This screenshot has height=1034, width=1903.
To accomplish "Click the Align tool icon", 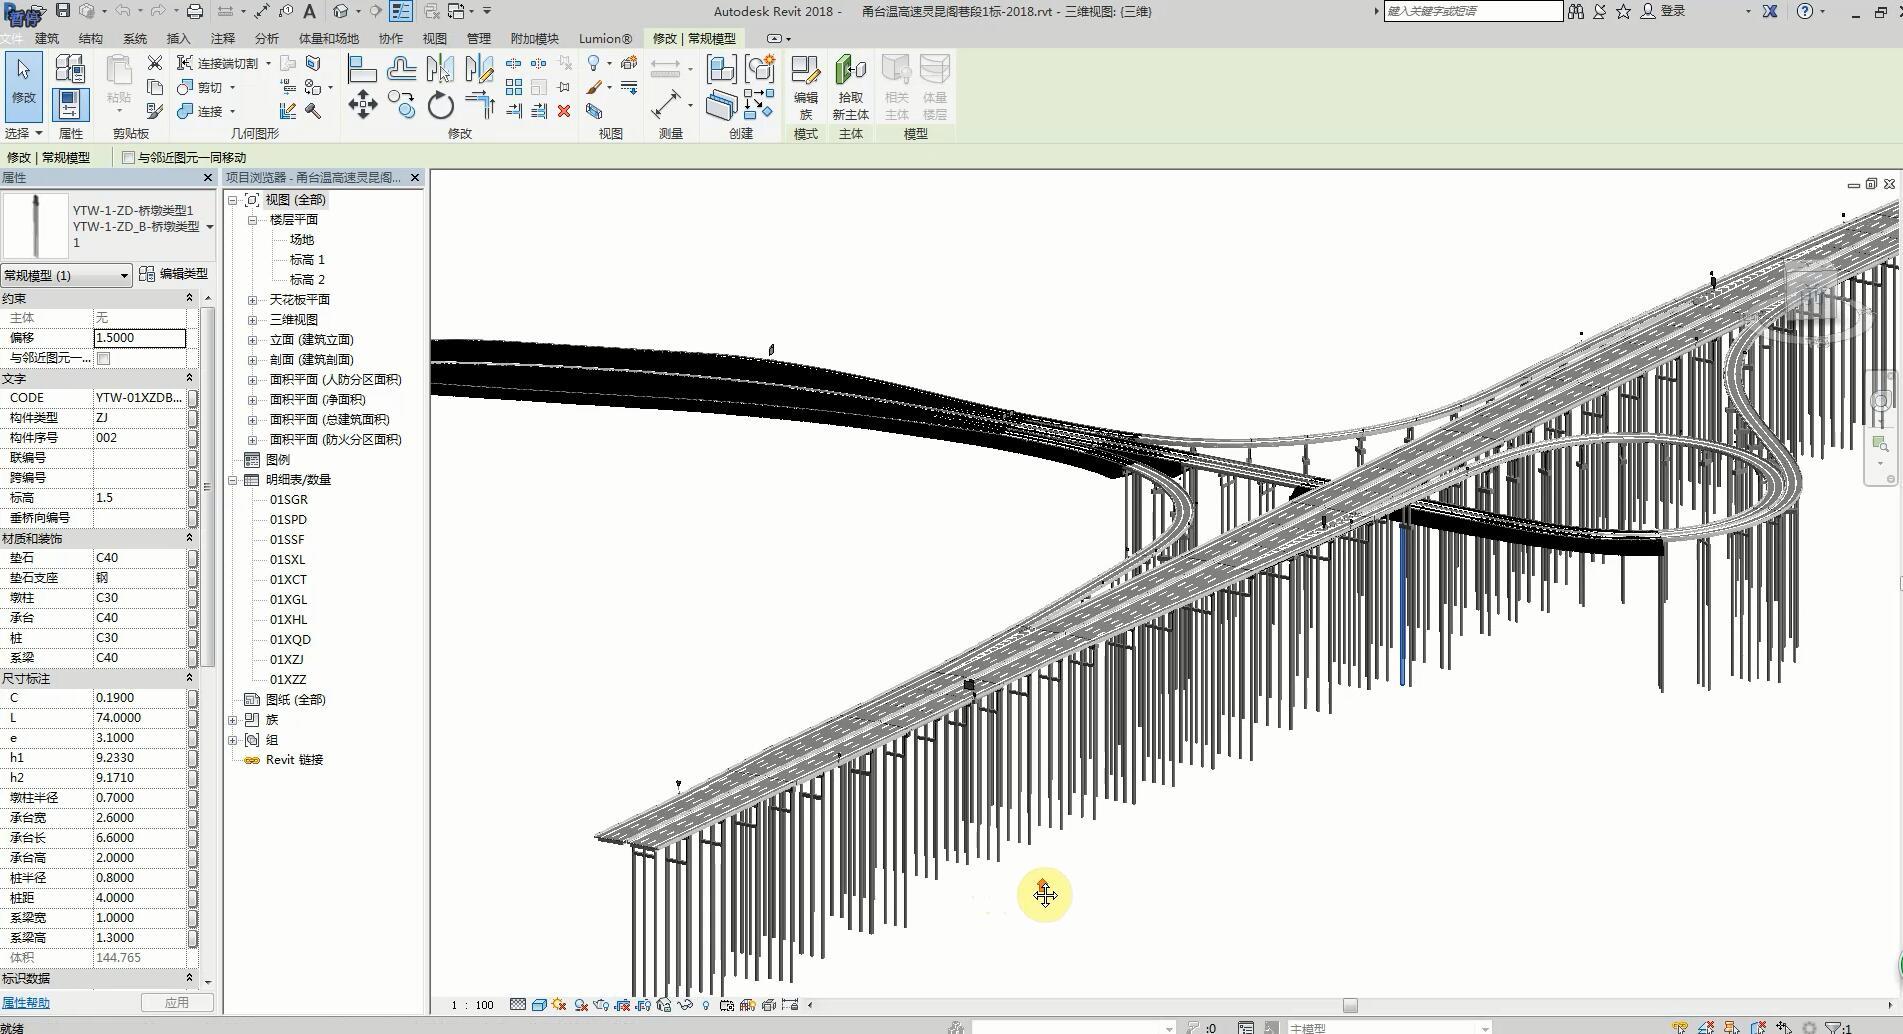I will pyautogui.click(x=361, y=69).
